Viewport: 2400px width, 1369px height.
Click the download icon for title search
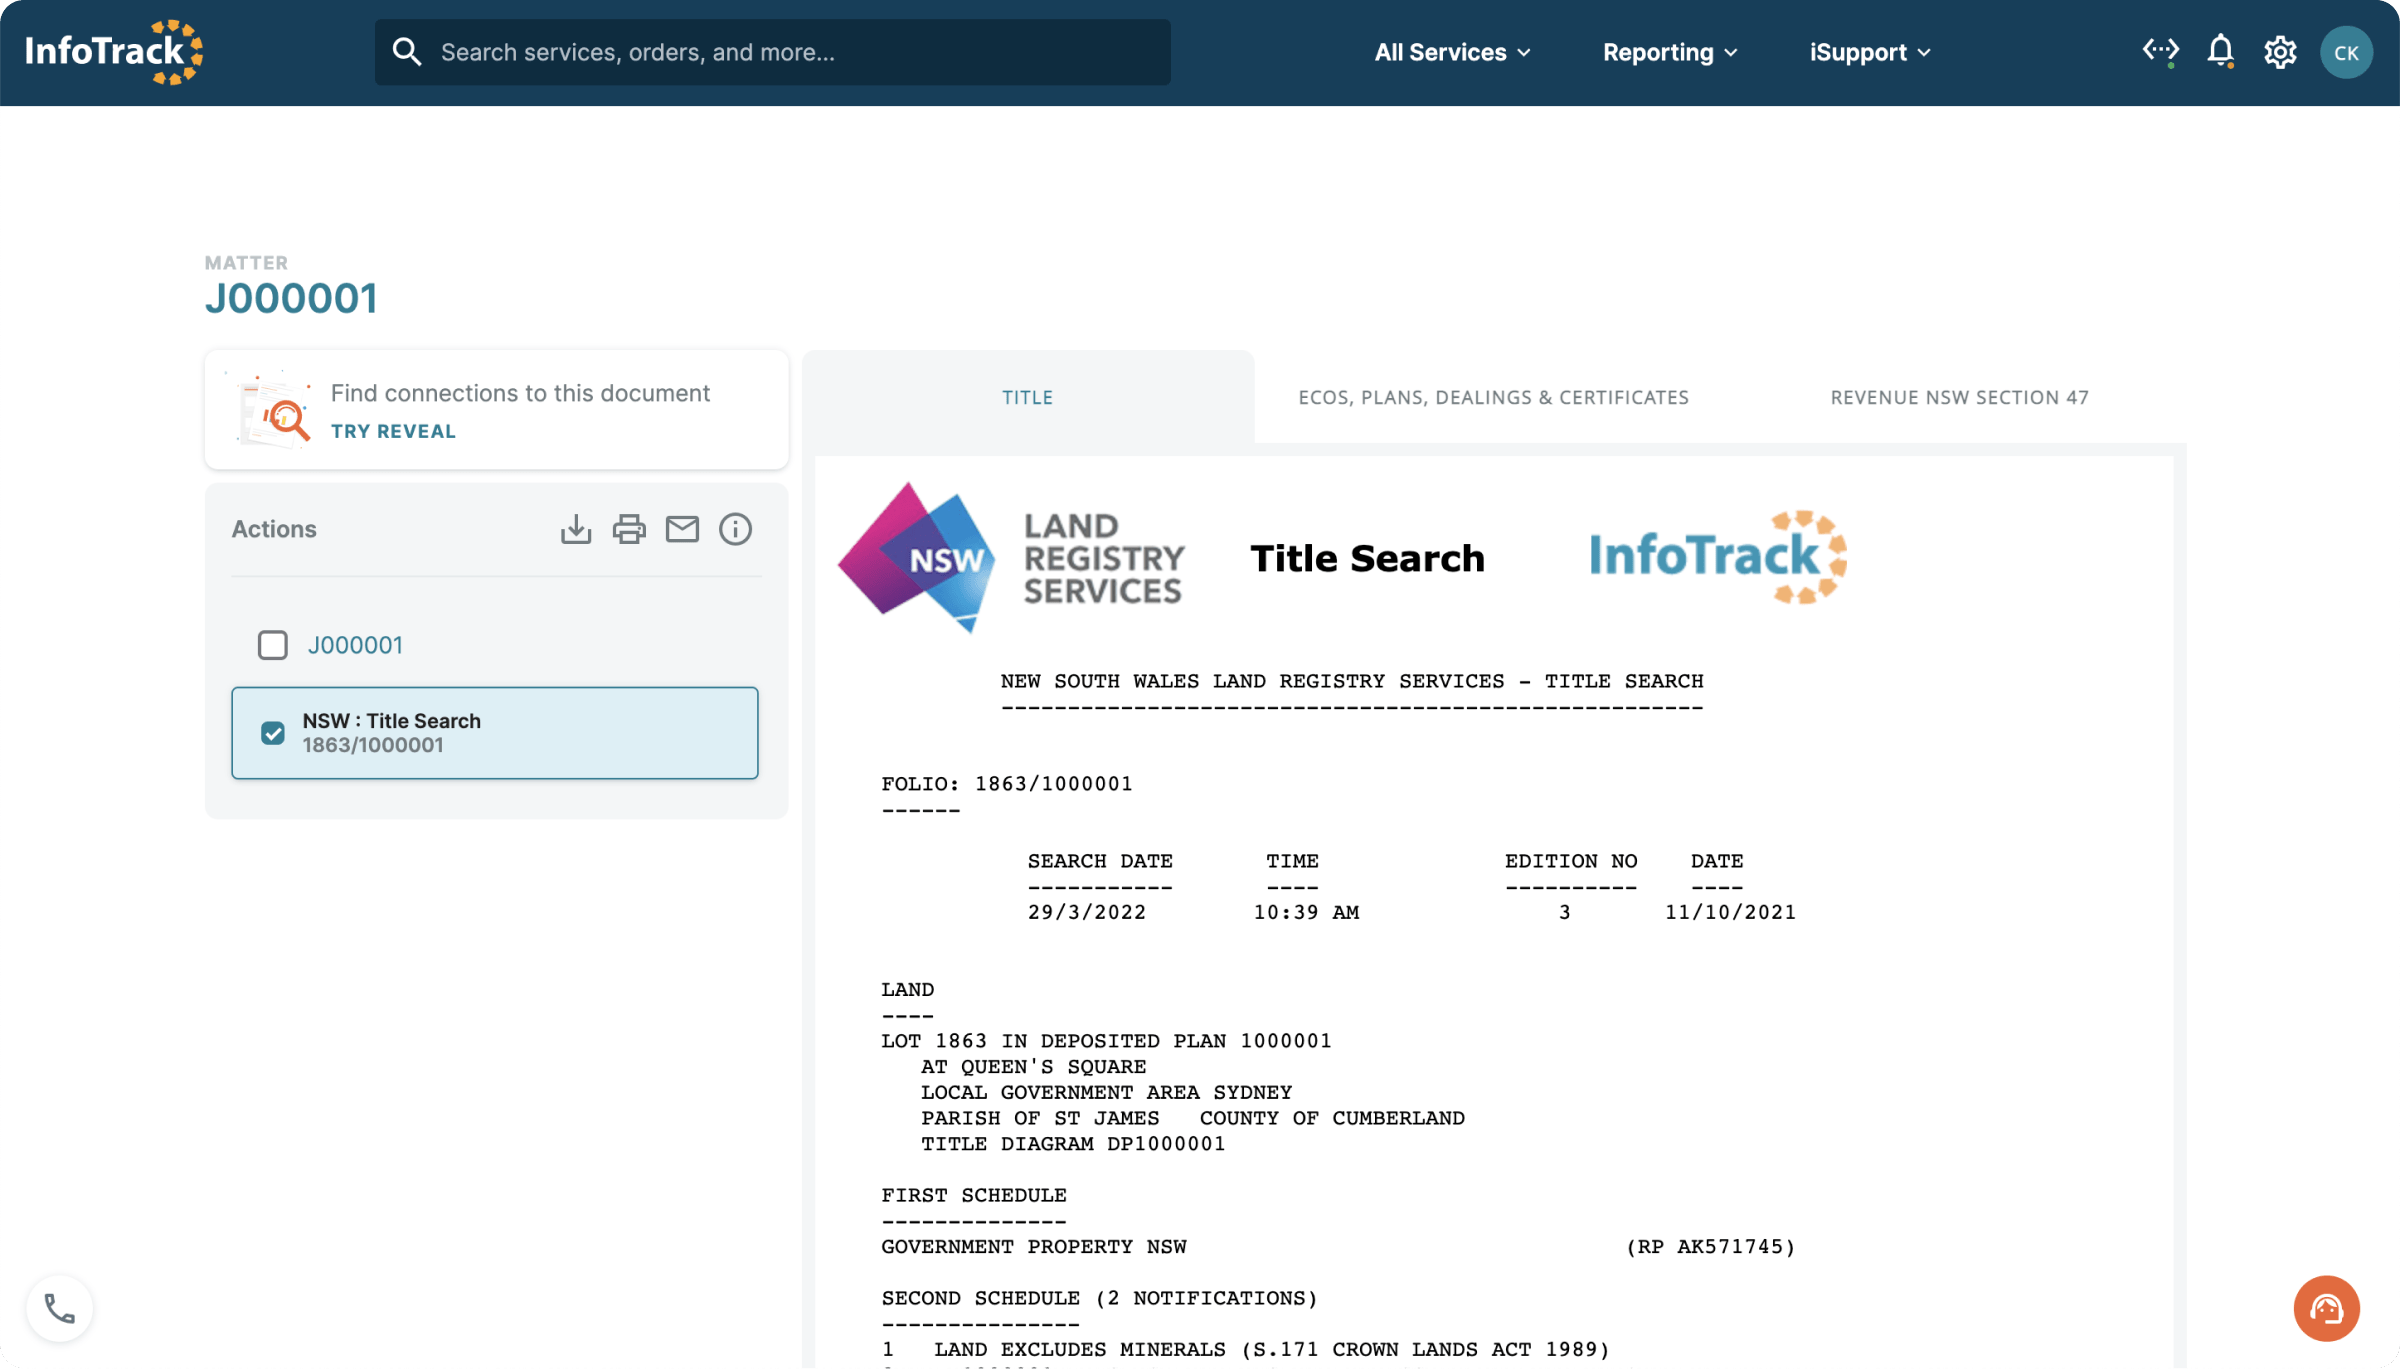coord(575,529)
